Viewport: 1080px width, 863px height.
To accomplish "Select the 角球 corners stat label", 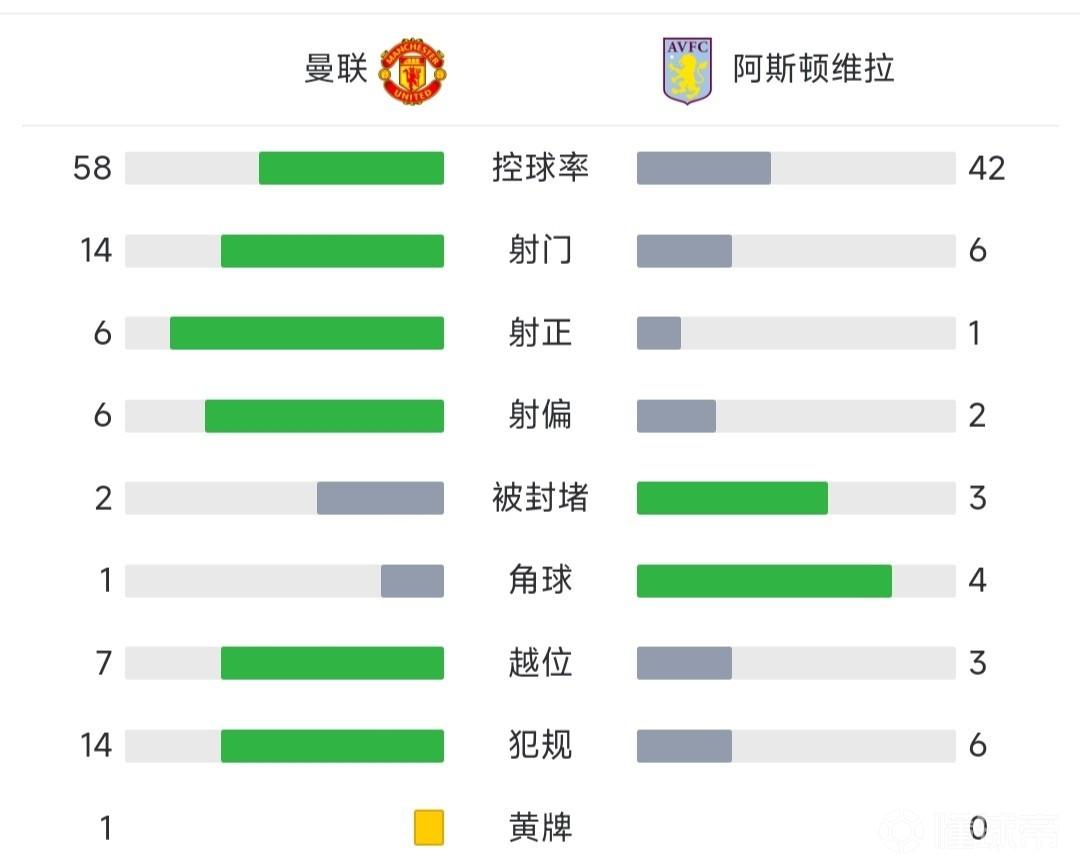I will click(x=540, y=581).
